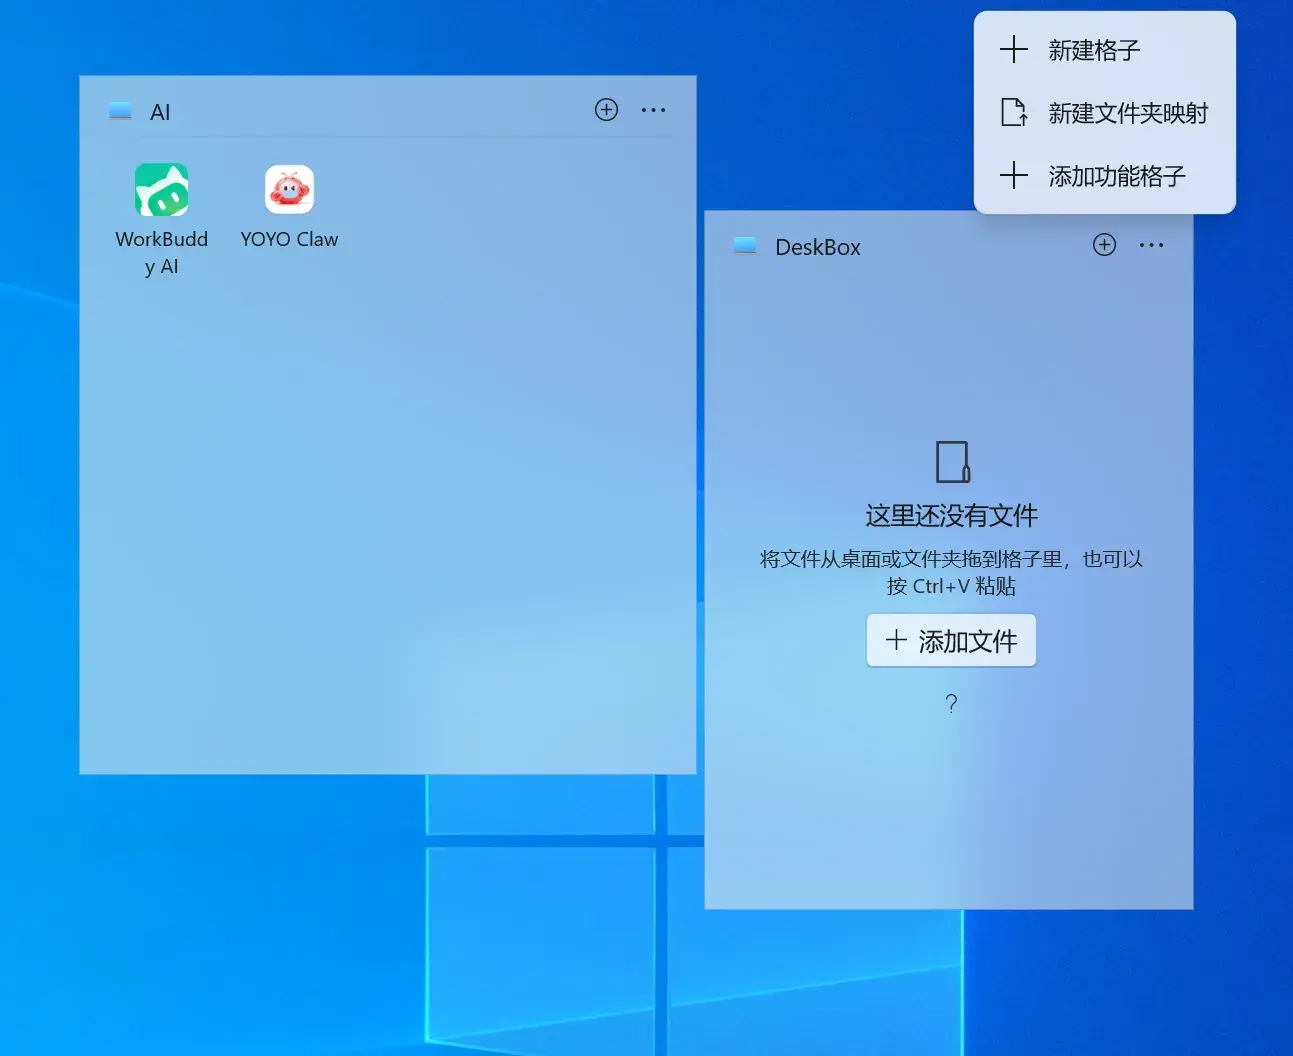Viewport: 1293px width, 1056px height.
Task: Click the plus button in the DeskBox header
Action: (1104, 245)
